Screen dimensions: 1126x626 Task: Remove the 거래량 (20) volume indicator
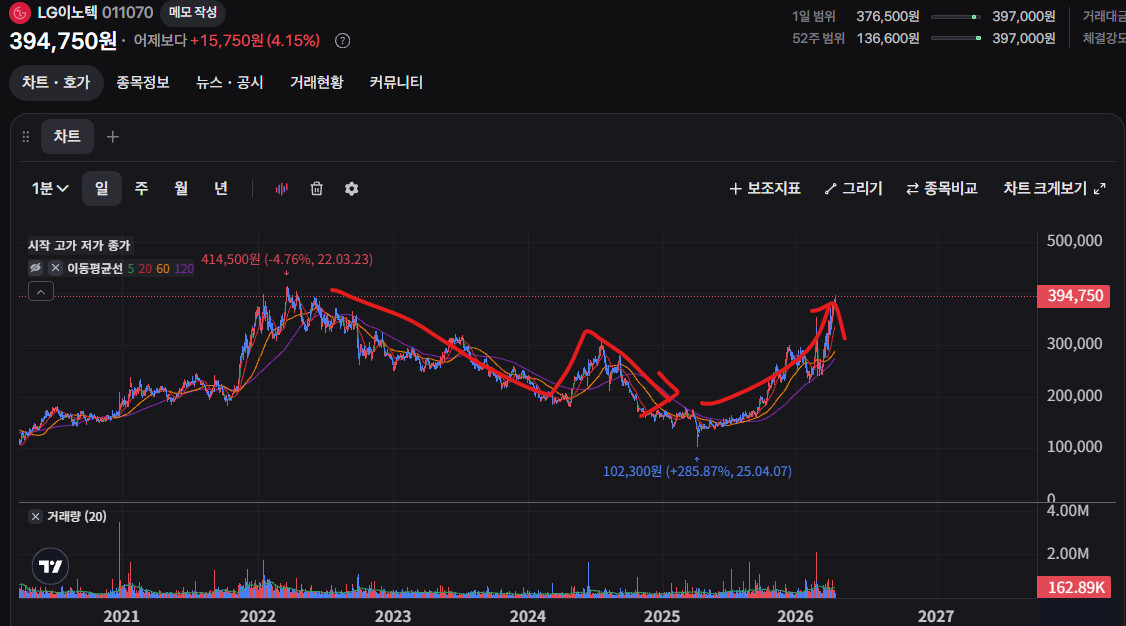(35, 516)
